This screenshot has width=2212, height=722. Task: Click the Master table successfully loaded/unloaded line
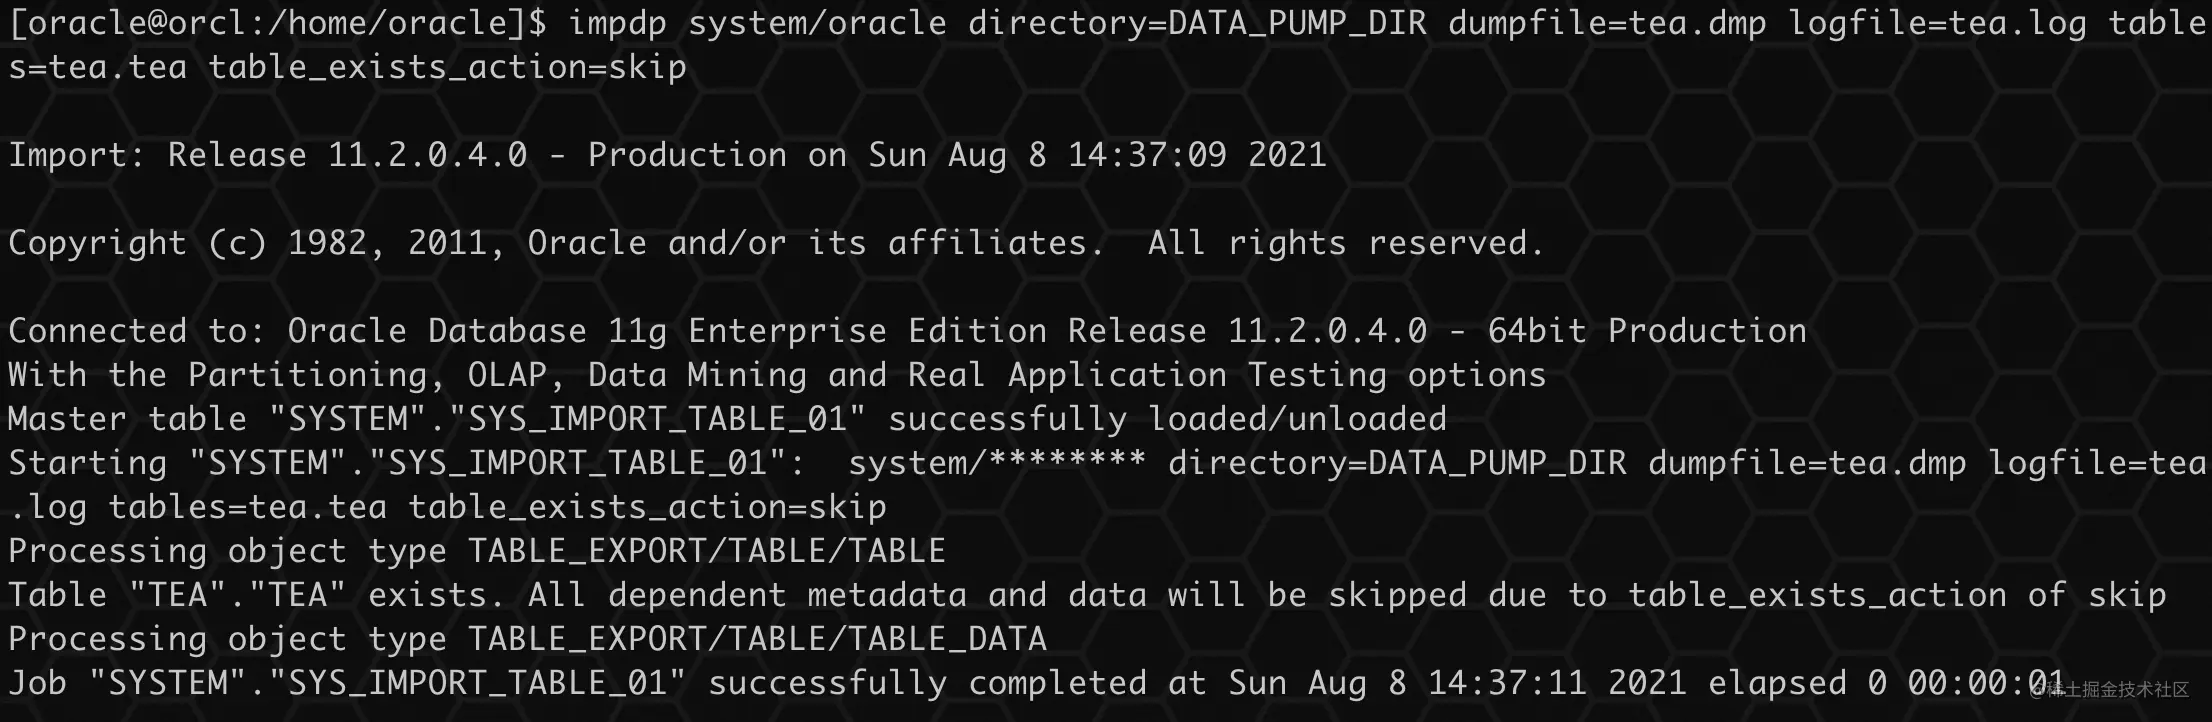[x=727, y=419]
